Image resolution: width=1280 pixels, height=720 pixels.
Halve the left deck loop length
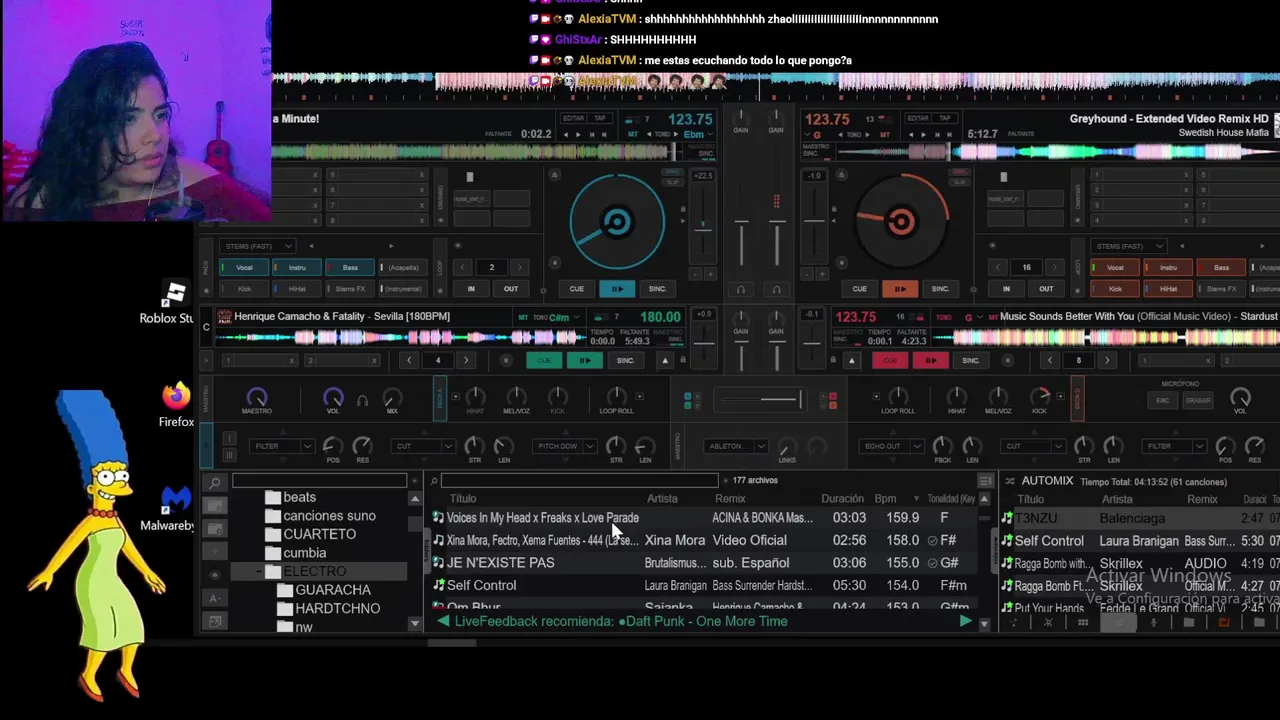(463, 268)
